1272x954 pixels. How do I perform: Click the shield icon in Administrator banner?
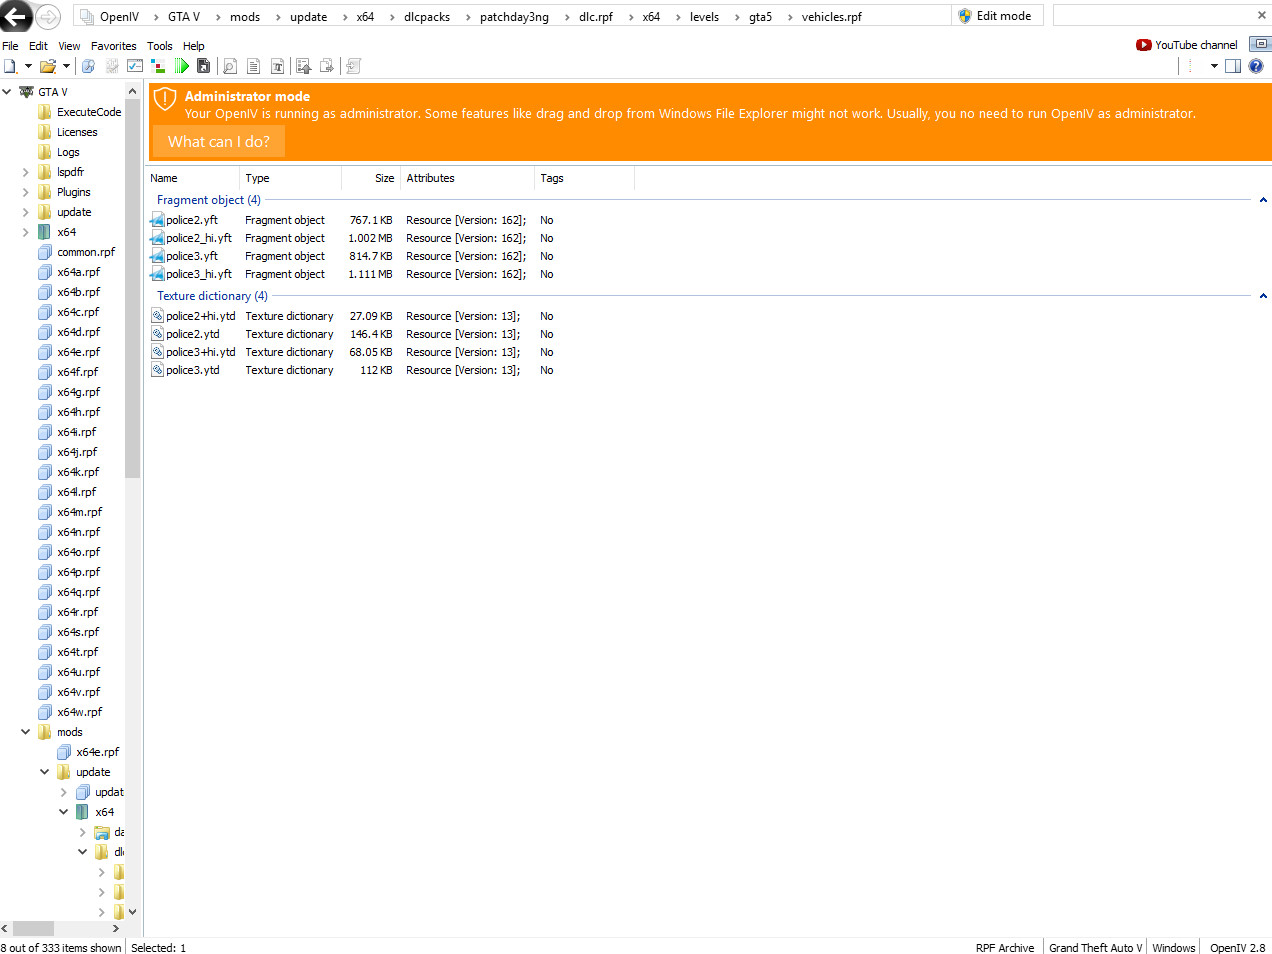[x=165, y=100]
